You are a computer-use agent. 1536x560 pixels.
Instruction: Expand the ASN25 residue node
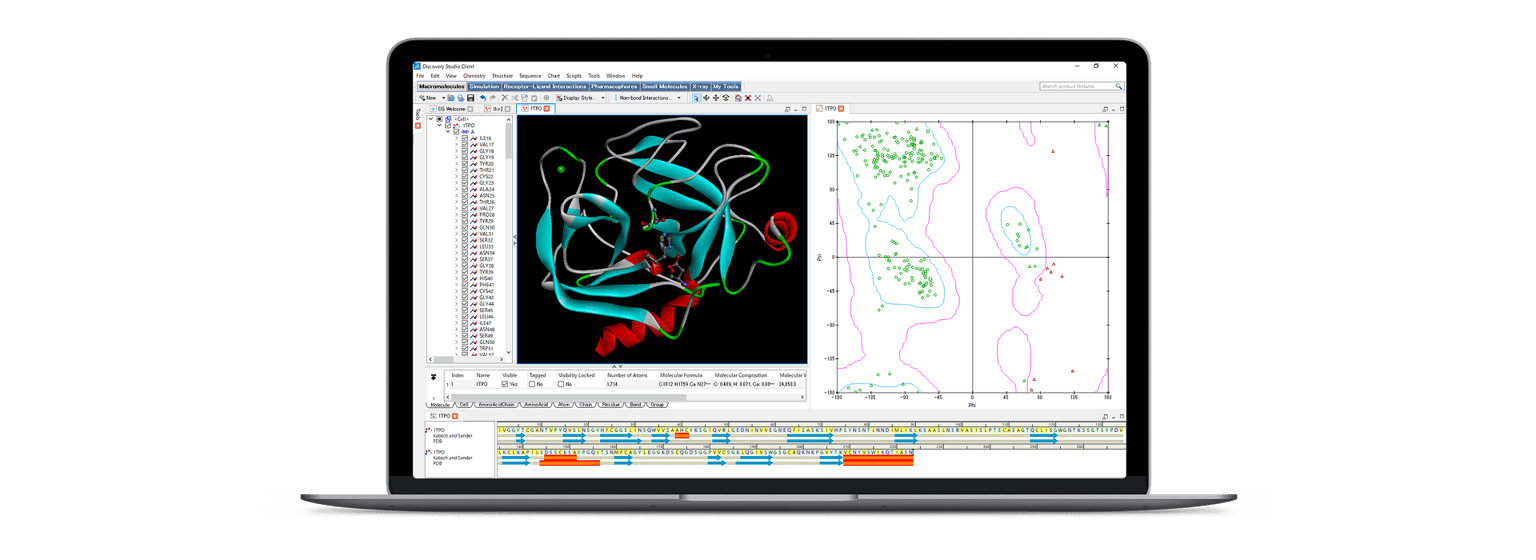[457, 195]
